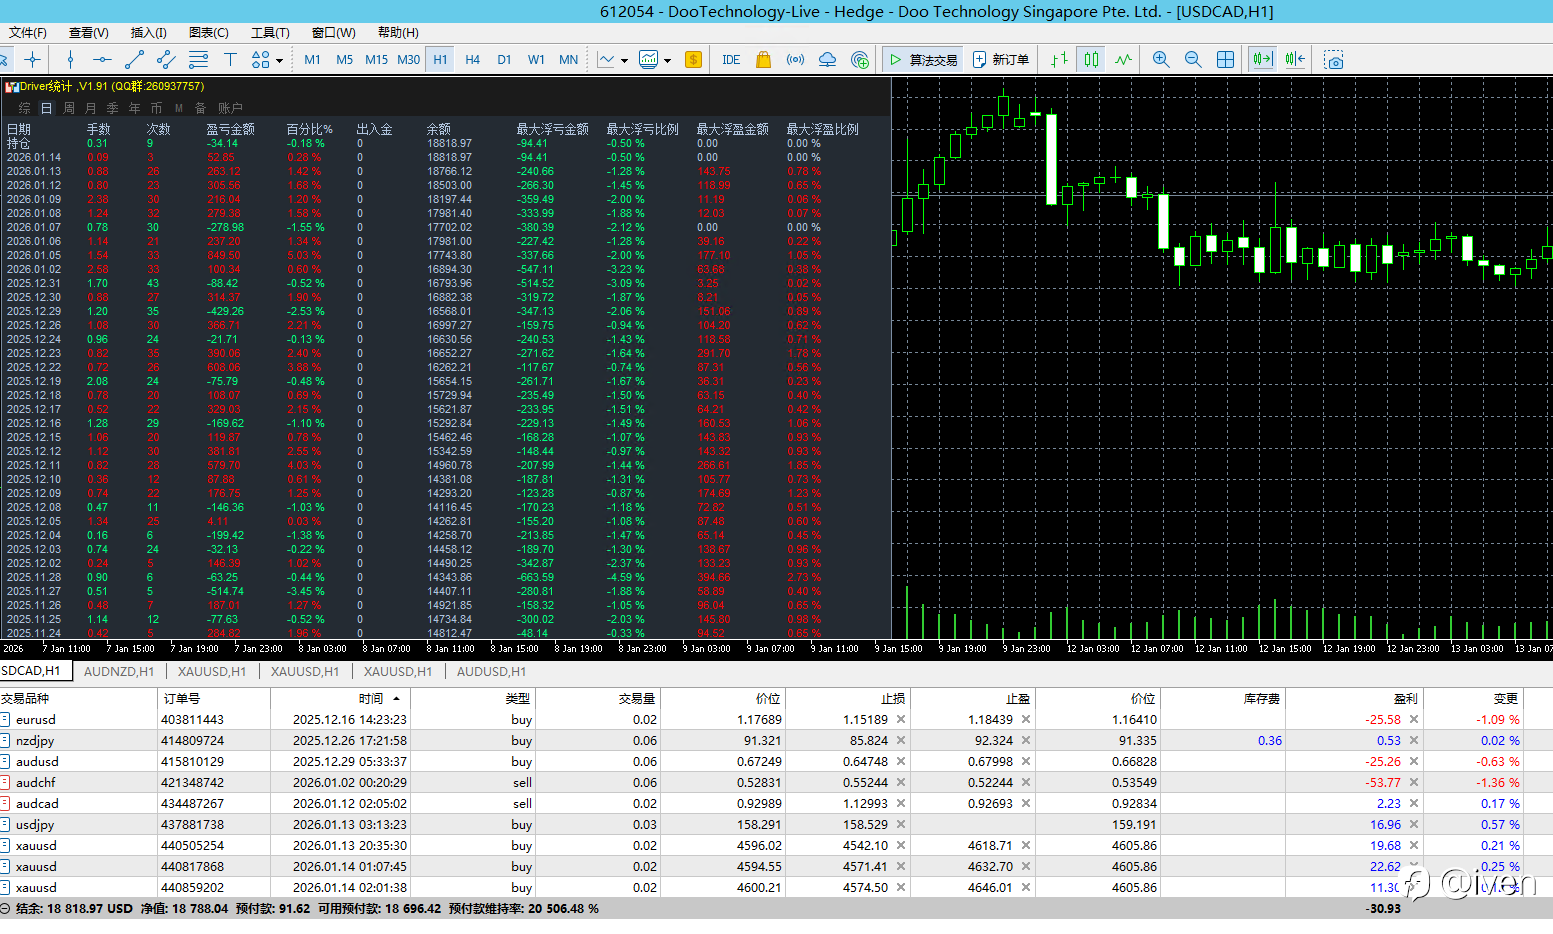Open the IDE editor from toolbar

(731, 60)
